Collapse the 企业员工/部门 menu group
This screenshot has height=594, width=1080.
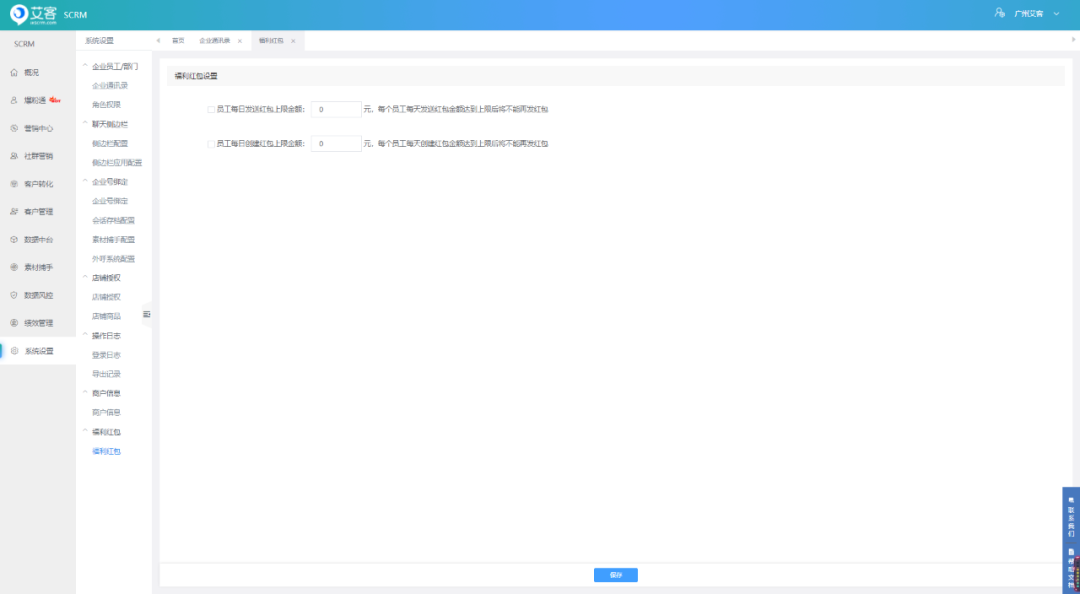coord(85,66)
